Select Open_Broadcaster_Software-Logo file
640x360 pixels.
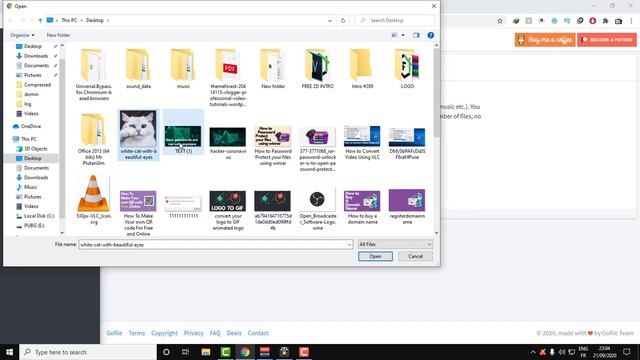pos(318,210)
